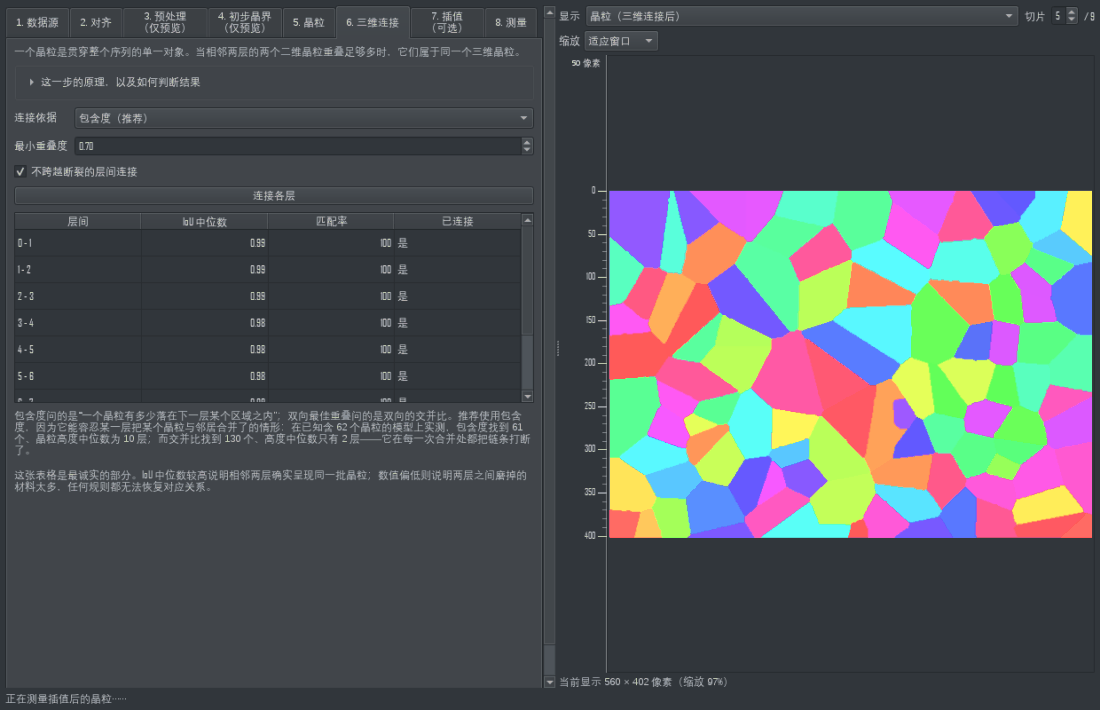Open the 连接依据 dropdown
Viewport: 1100px width, 710px height.
pyautogui.click(x=304, y=118)
